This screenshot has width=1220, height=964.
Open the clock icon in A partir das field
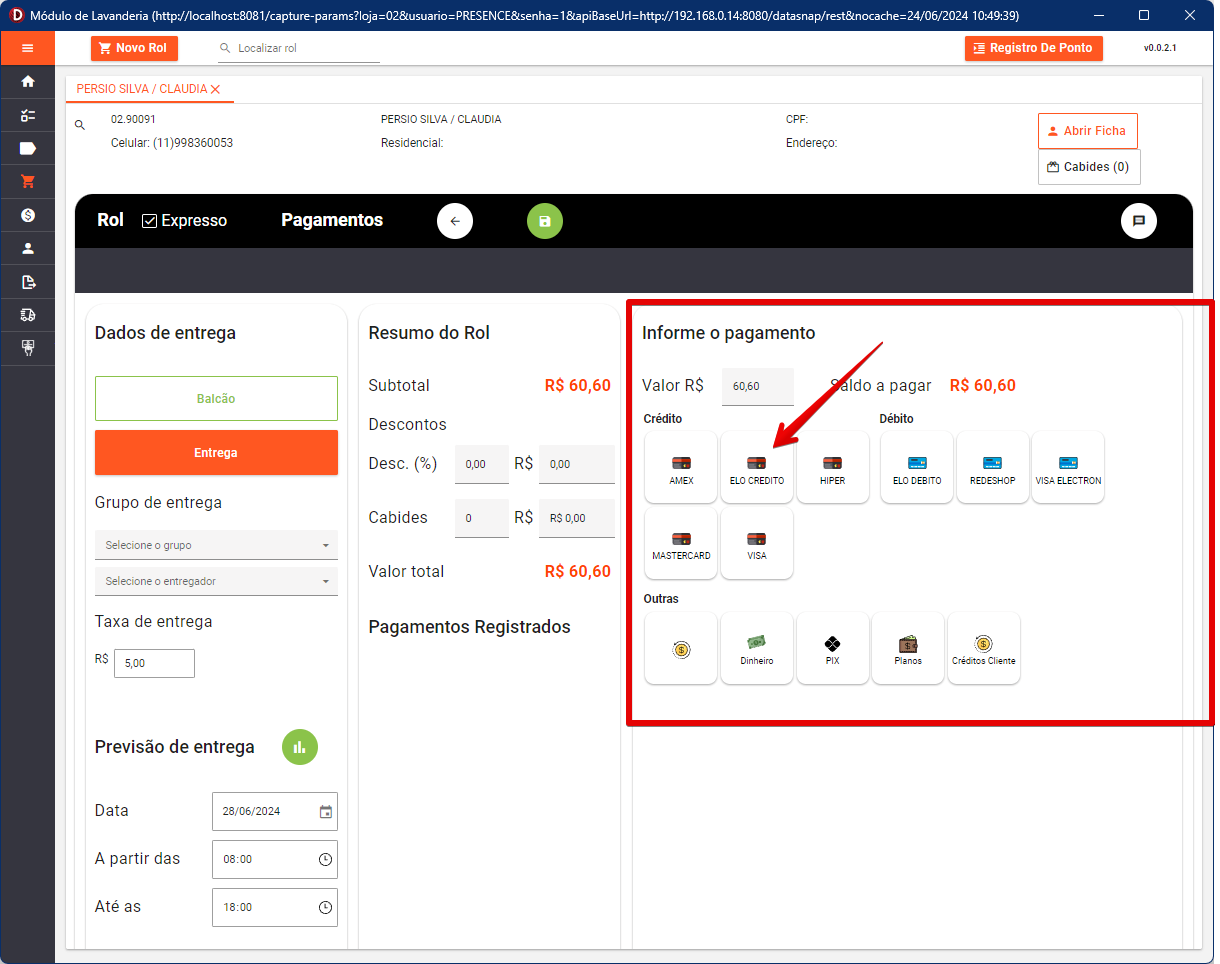click(x=325, y=860)
